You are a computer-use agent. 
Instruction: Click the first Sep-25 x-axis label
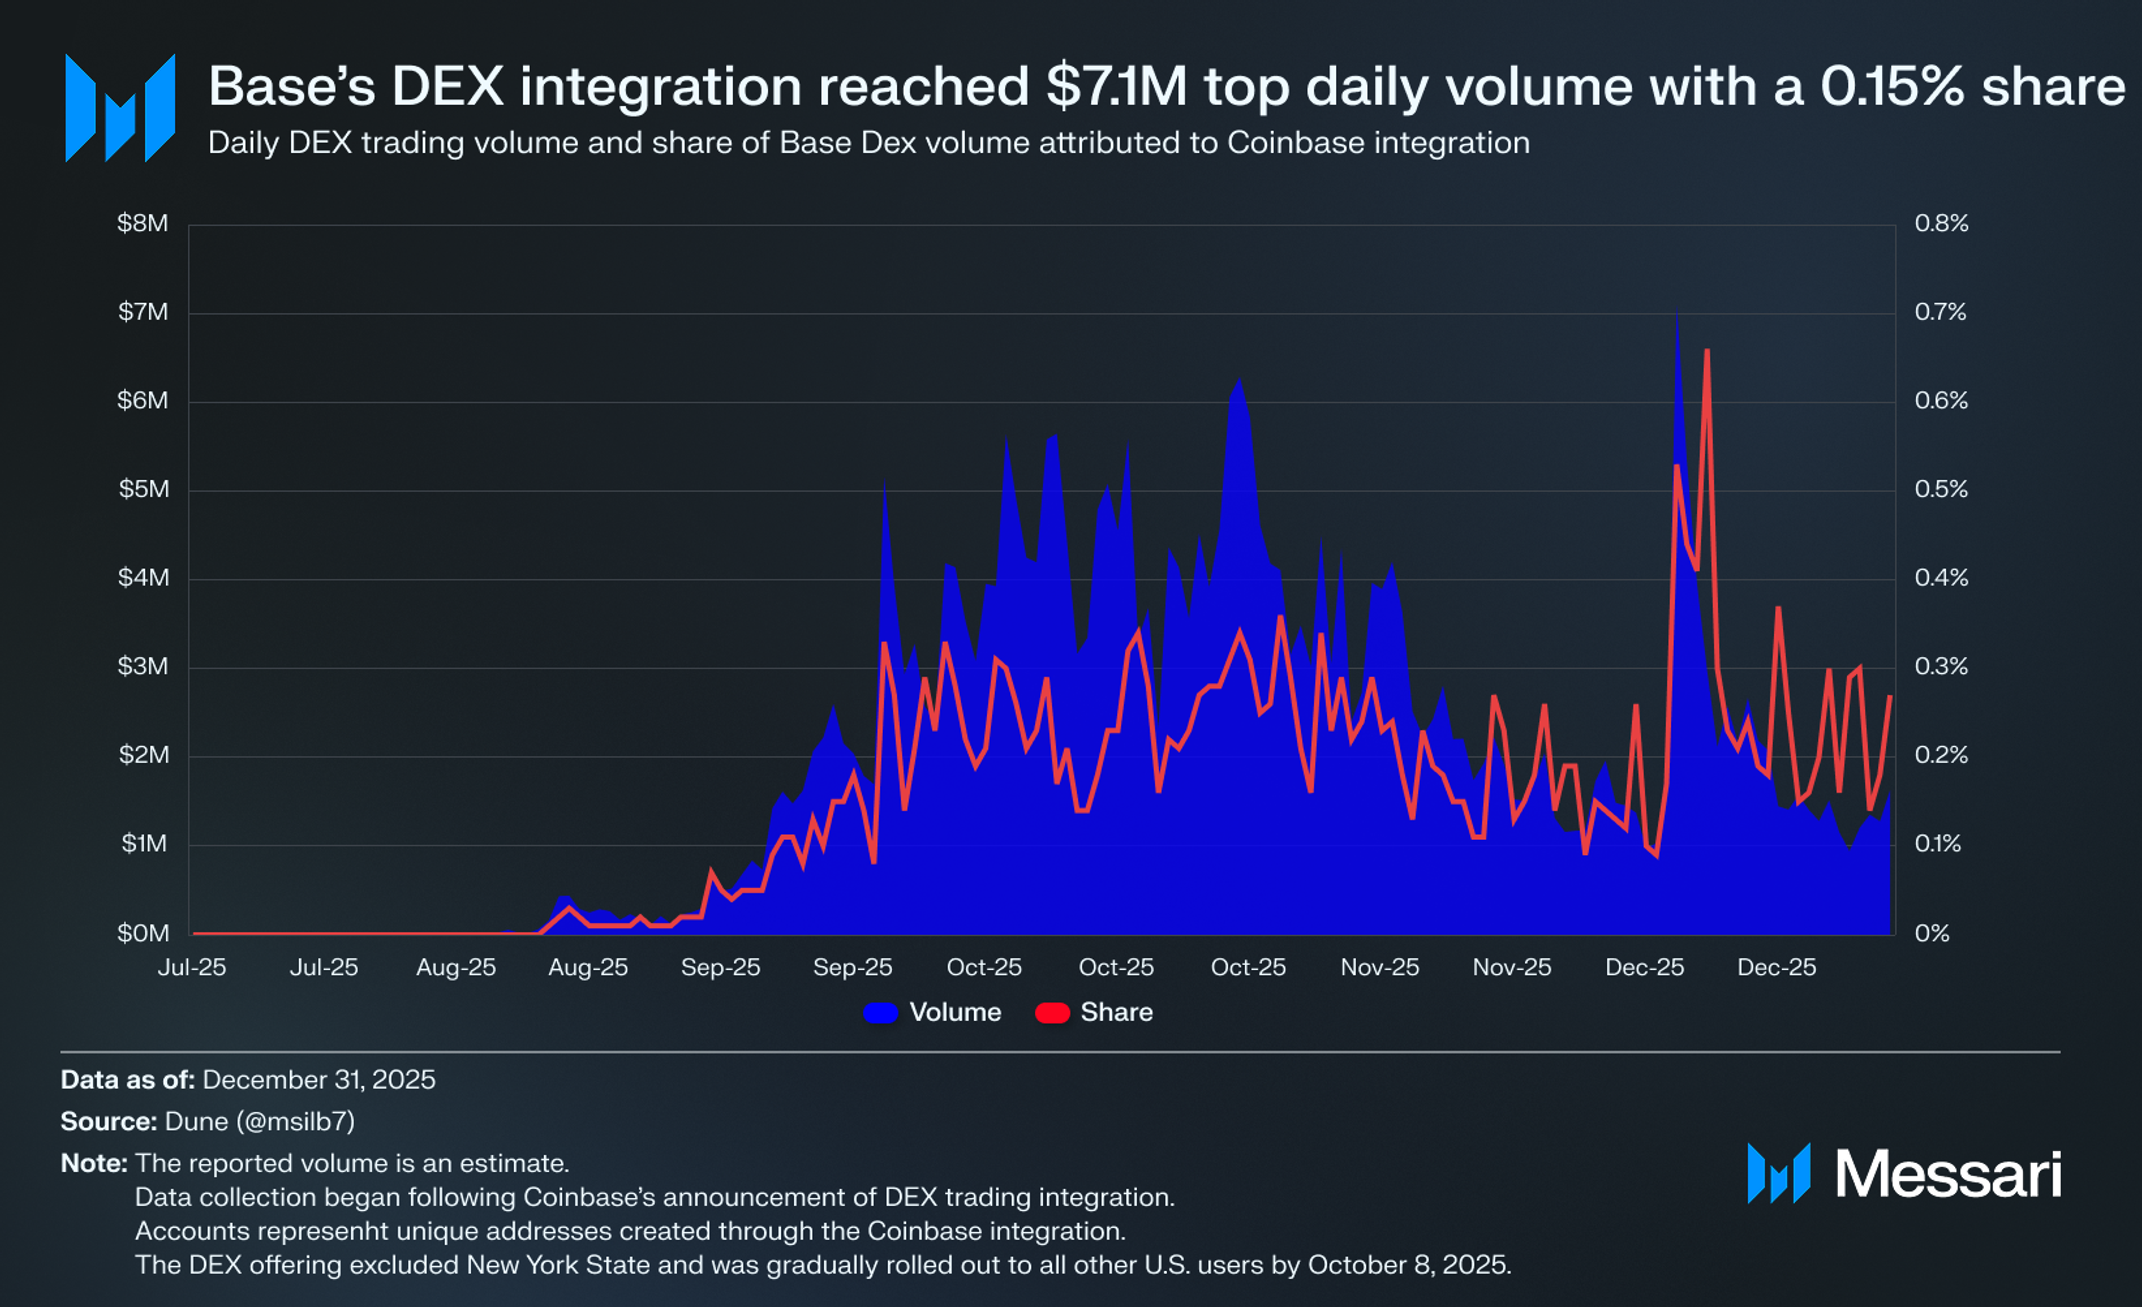pos(720,968)
